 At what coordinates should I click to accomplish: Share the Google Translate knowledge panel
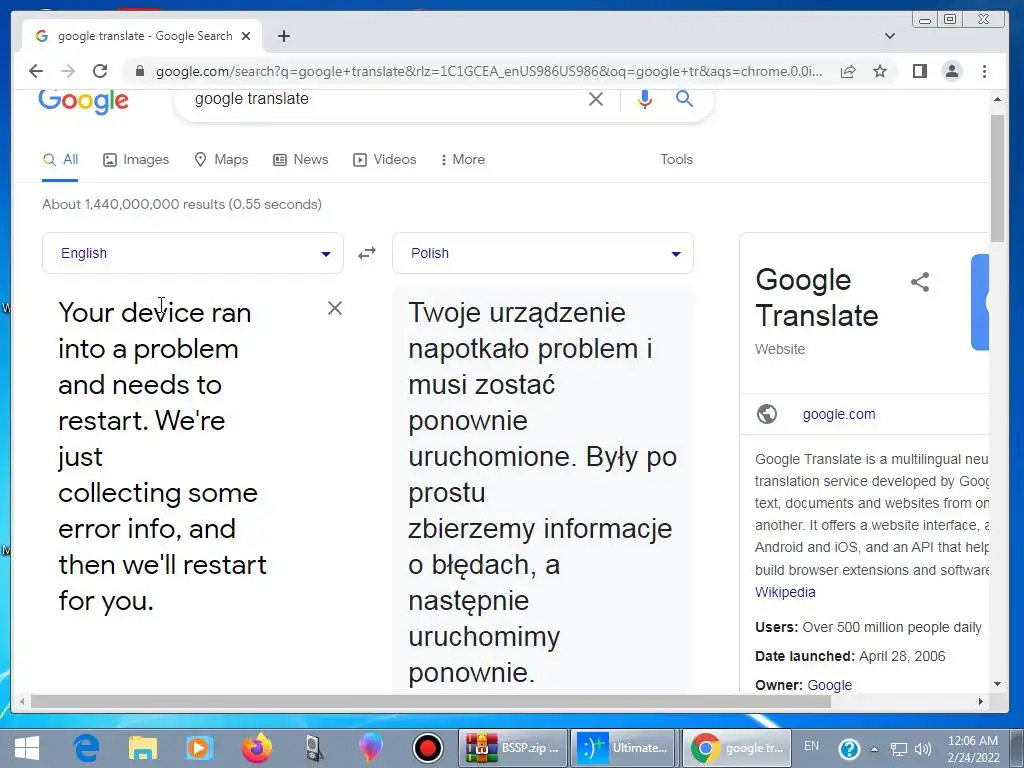click(920, 282)
